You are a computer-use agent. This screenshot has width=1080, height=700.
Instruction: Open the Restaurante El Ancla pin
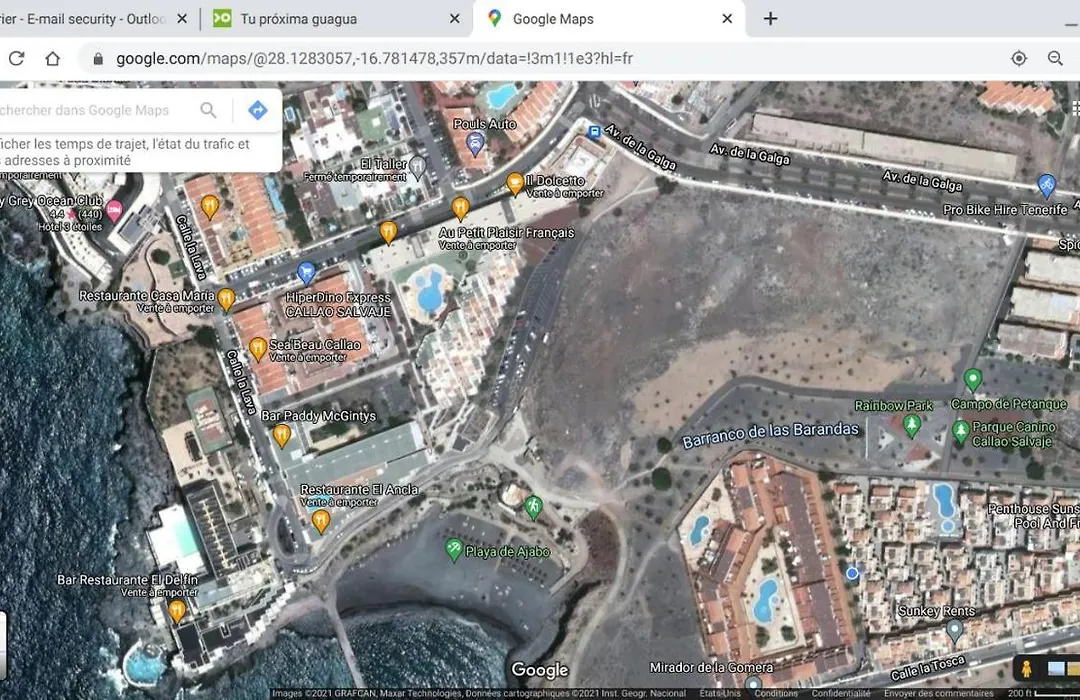[320, 522]
